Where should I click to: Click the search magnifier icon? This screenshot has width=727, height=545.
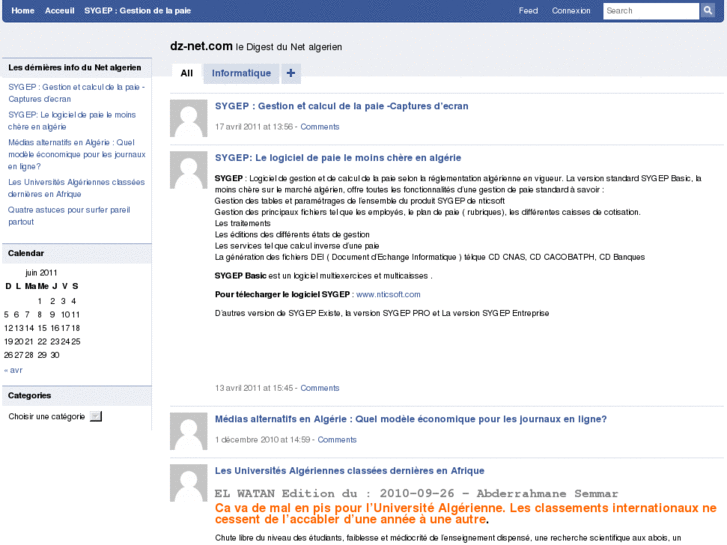[707, 11]
